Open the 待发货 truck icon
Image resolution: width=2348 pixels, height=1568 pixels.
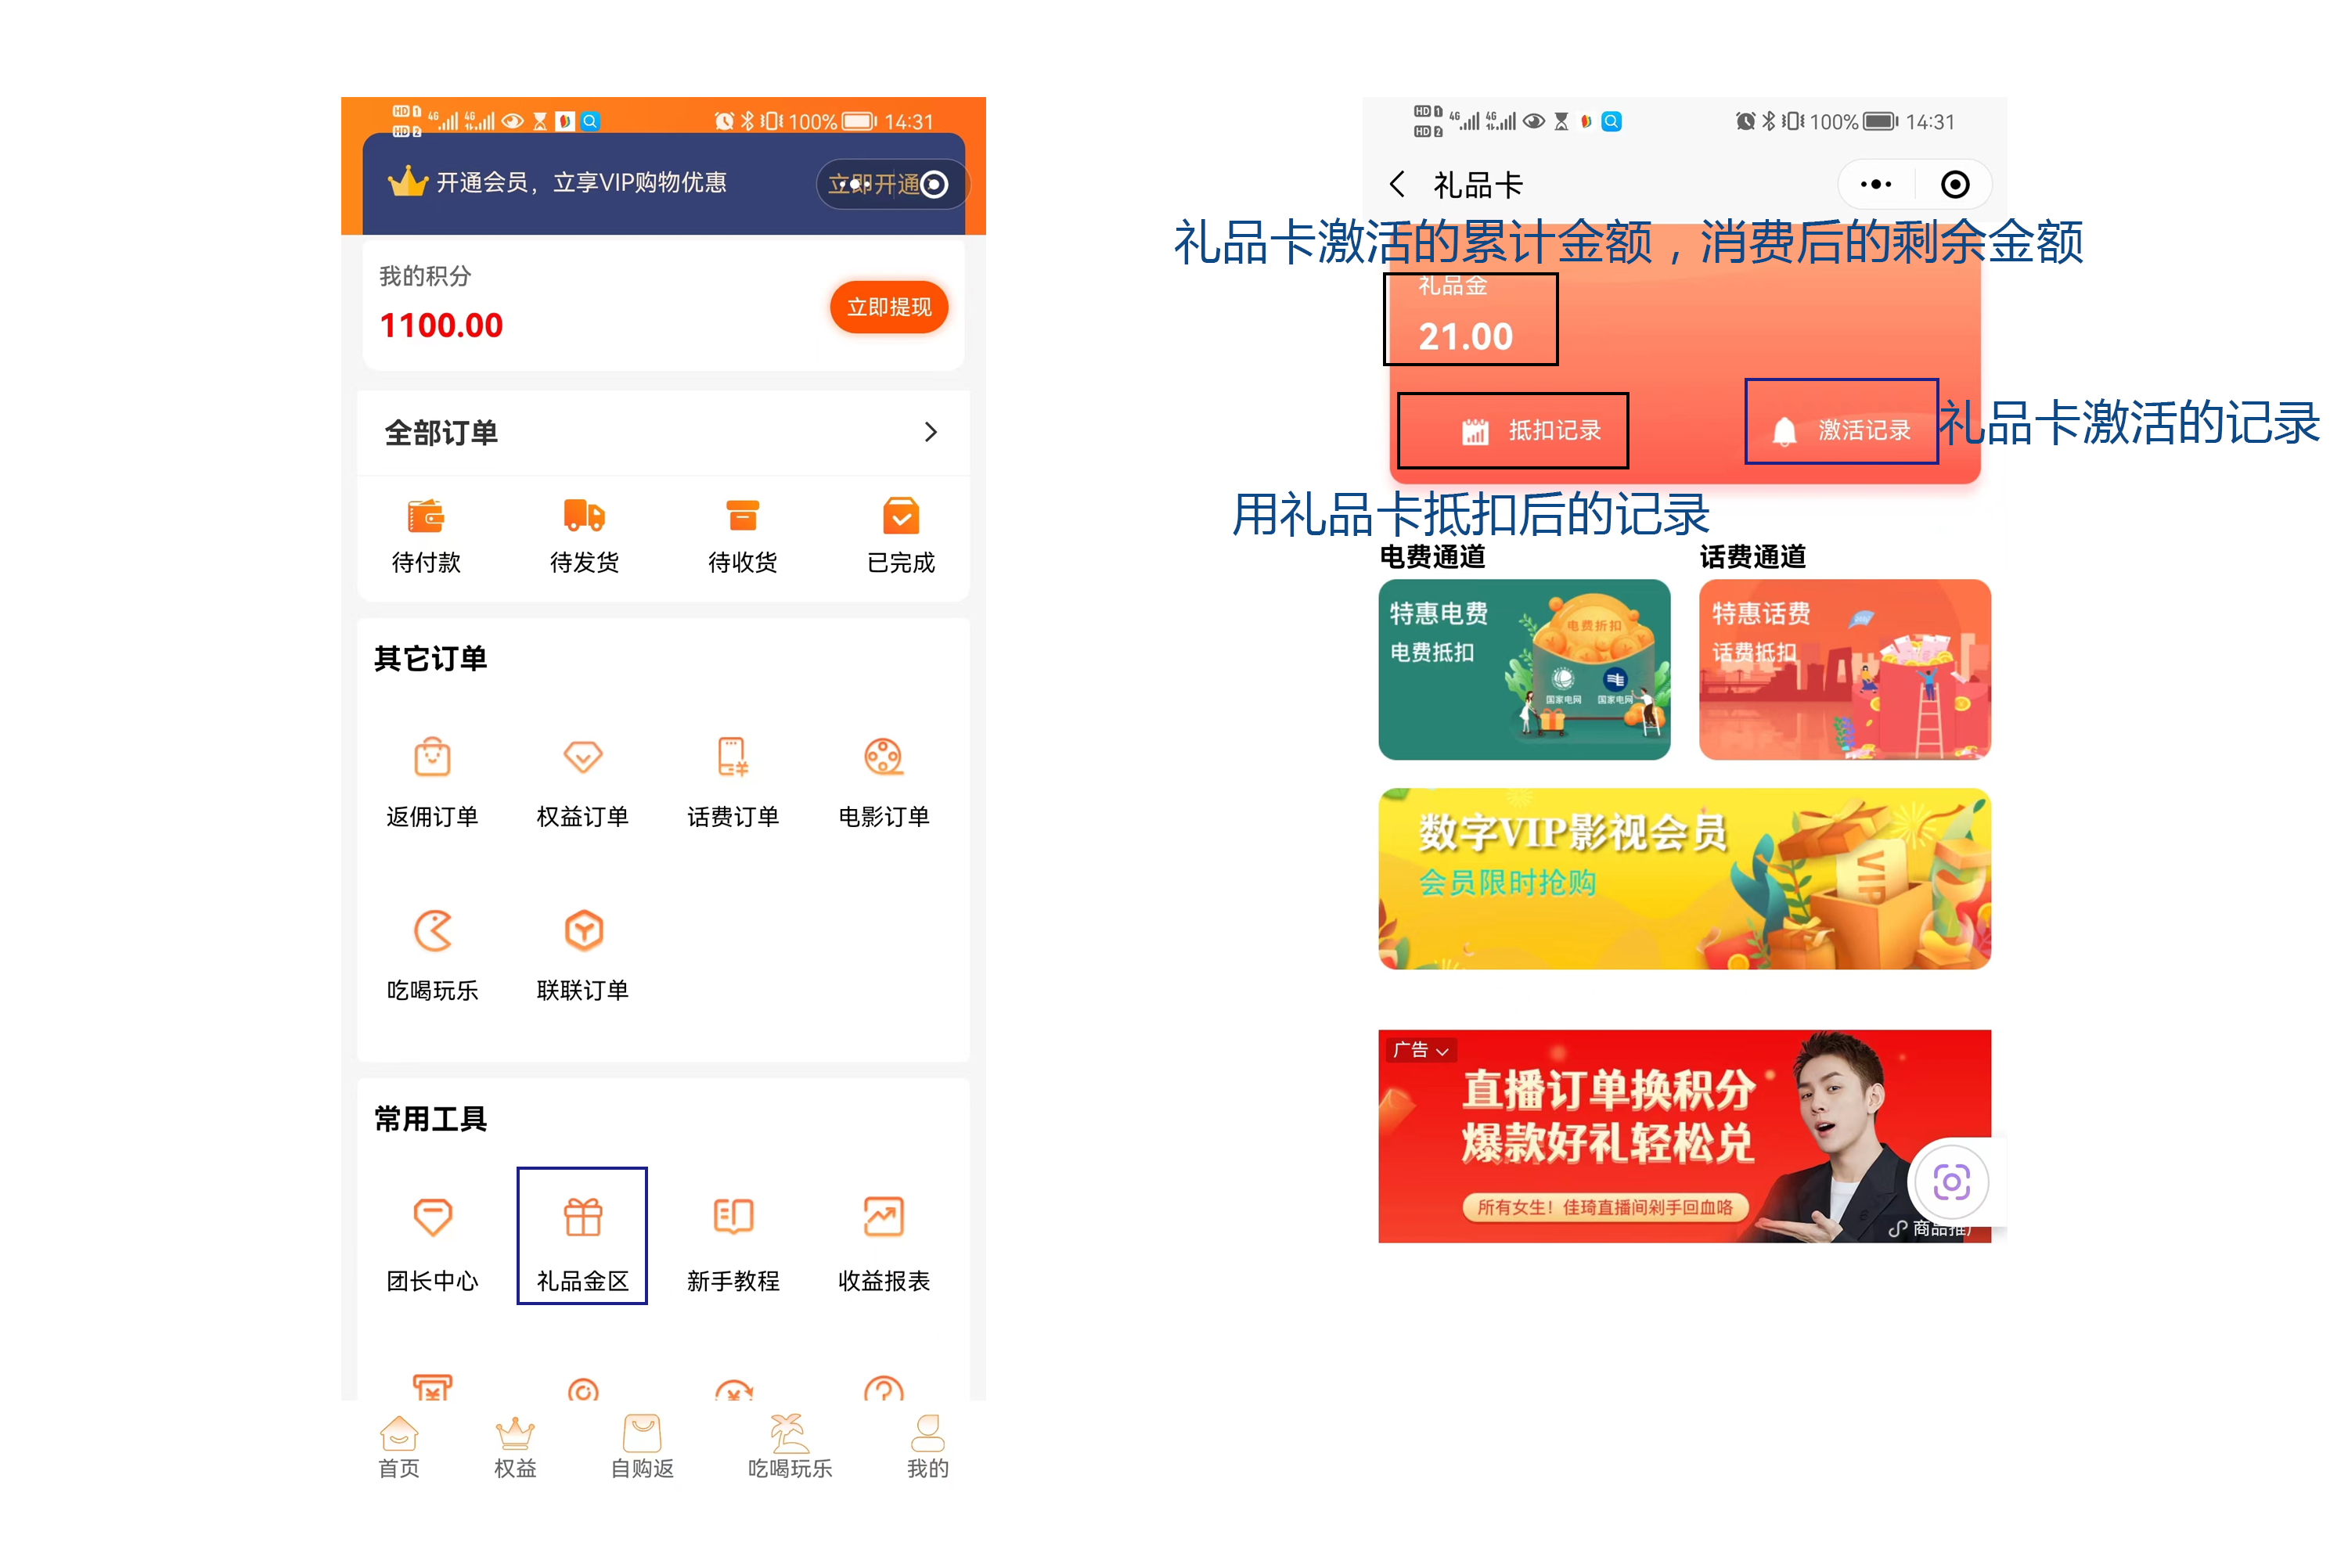584,516
